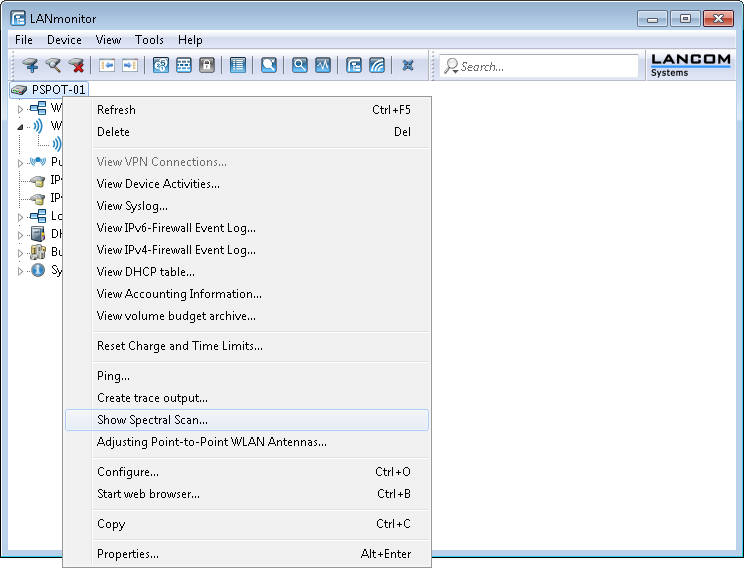Select View Syslog from context menu
The image size is (744, 568).
point(132,206)
